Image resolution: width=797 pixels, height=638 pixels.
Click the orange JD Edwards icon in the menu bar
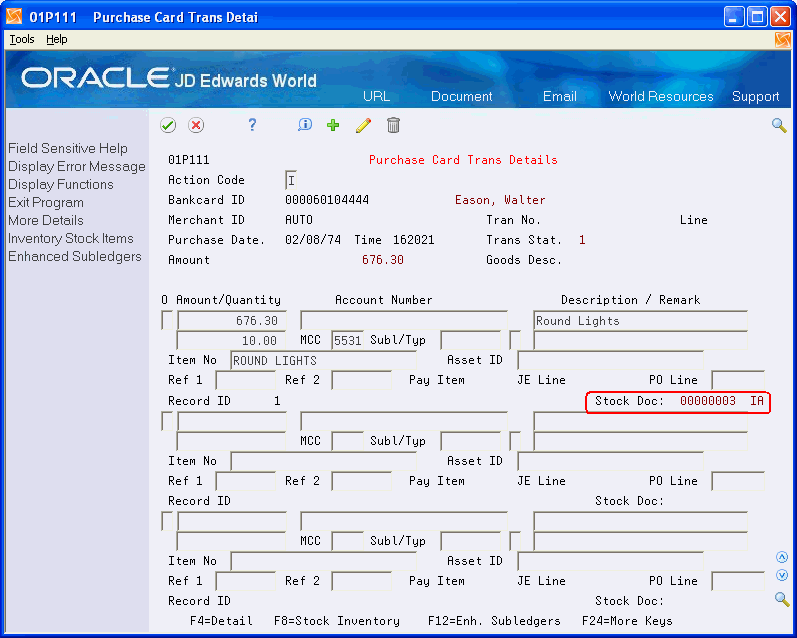click(x=783, y=40)
